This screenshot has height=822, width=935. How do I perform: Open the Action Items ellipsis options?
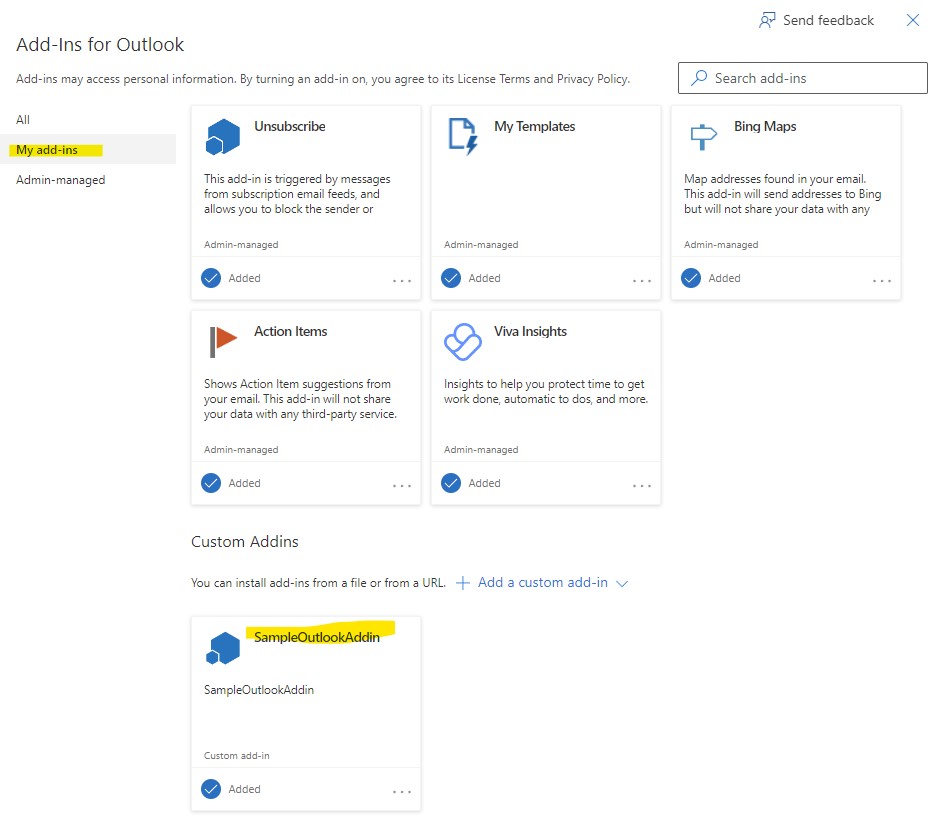402,485
